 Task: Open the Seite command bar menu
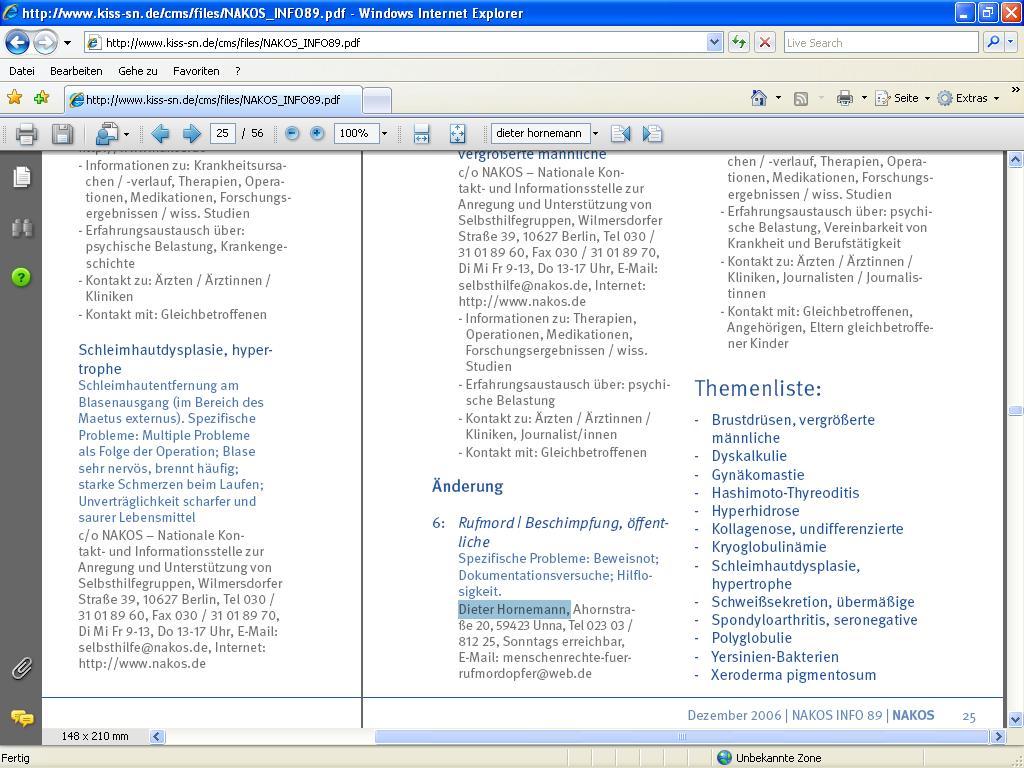click(903, 98)
